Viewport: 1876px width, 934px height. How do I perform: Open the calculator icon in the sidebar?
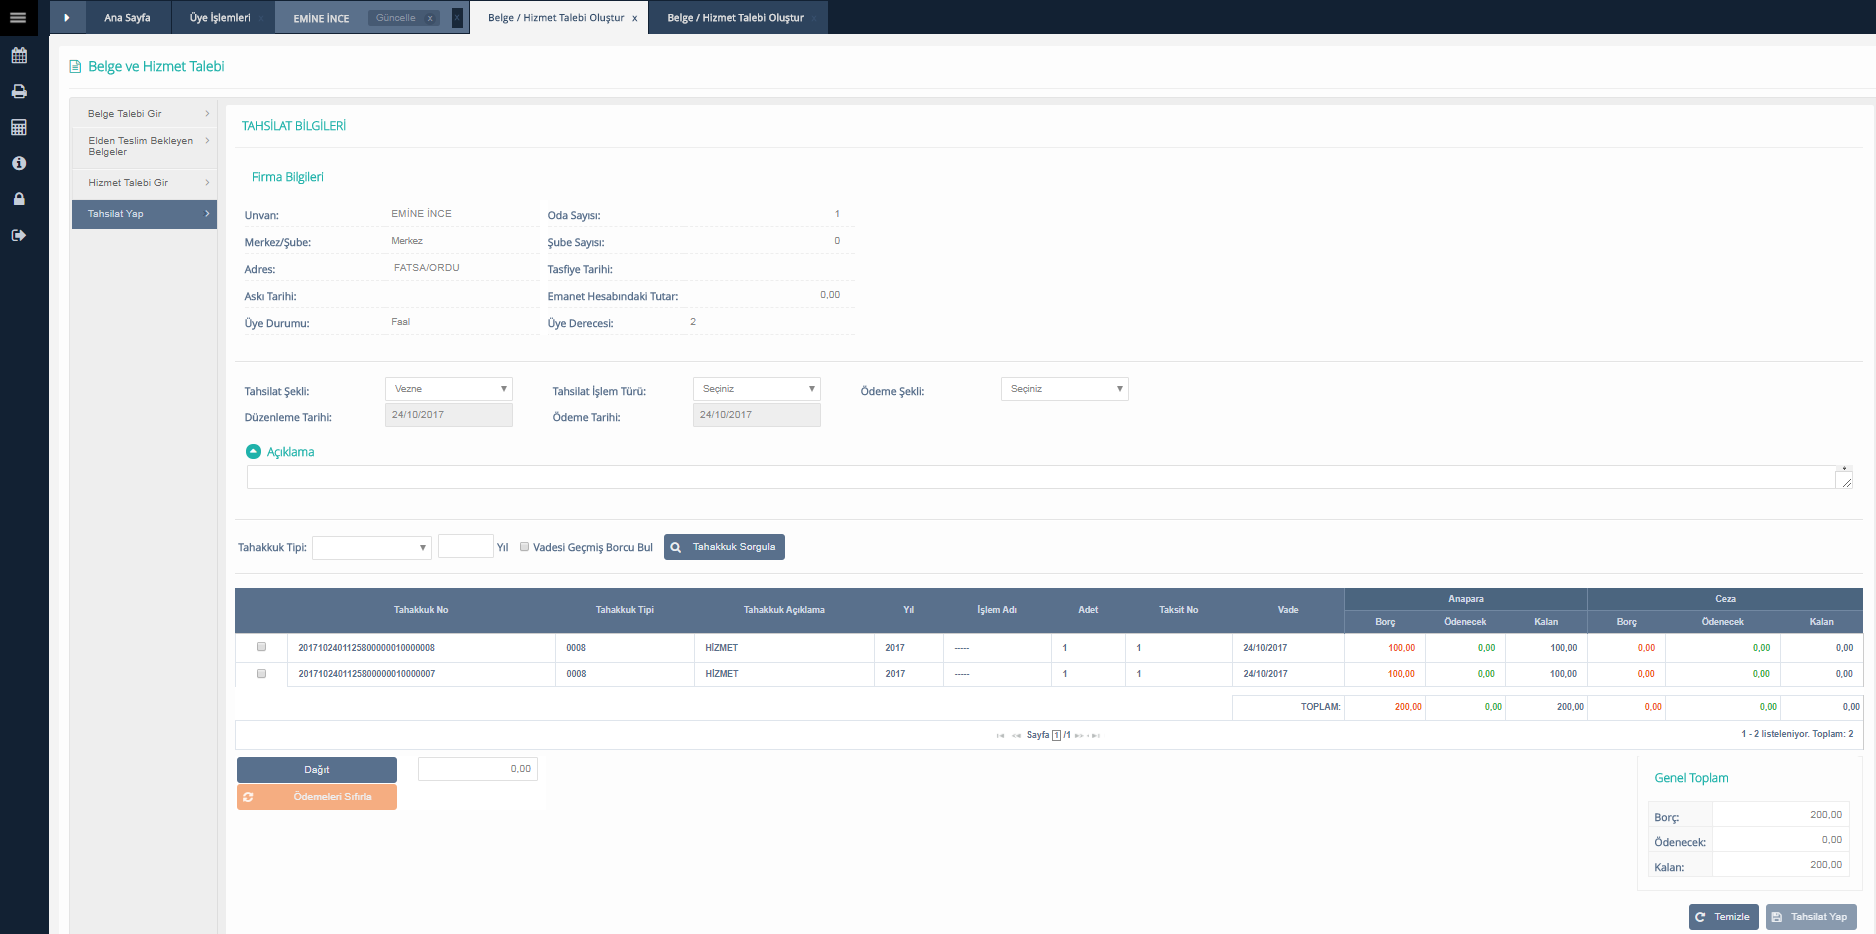pos(19,127)
